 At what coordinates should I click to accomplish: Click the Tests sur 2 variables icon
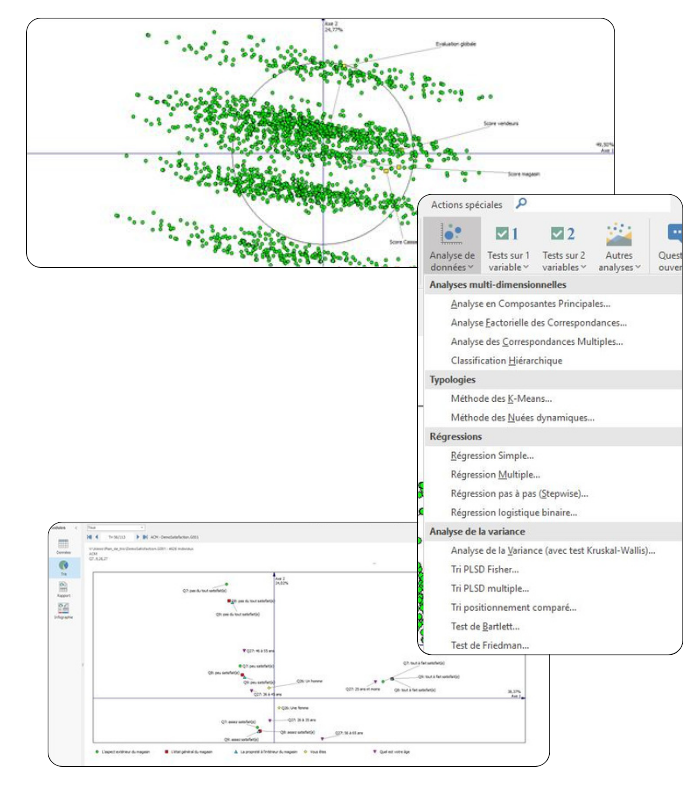pyautogui.click(x=563, y=234)
